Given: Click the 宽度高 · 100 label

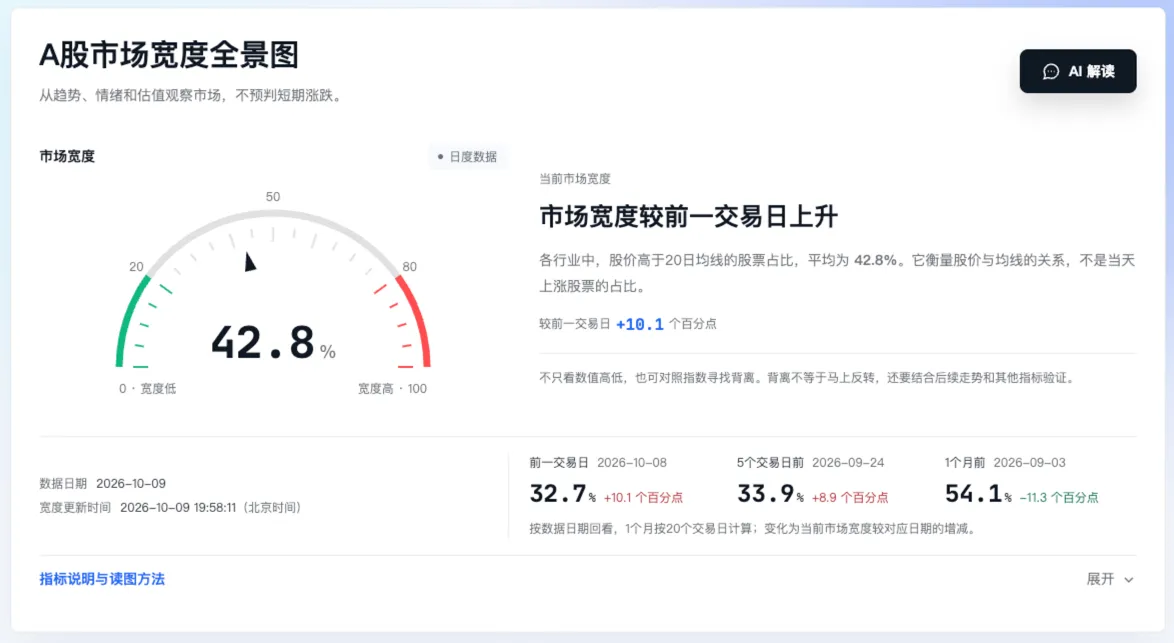Looking at the screenshot, I should tap(392, 388).
